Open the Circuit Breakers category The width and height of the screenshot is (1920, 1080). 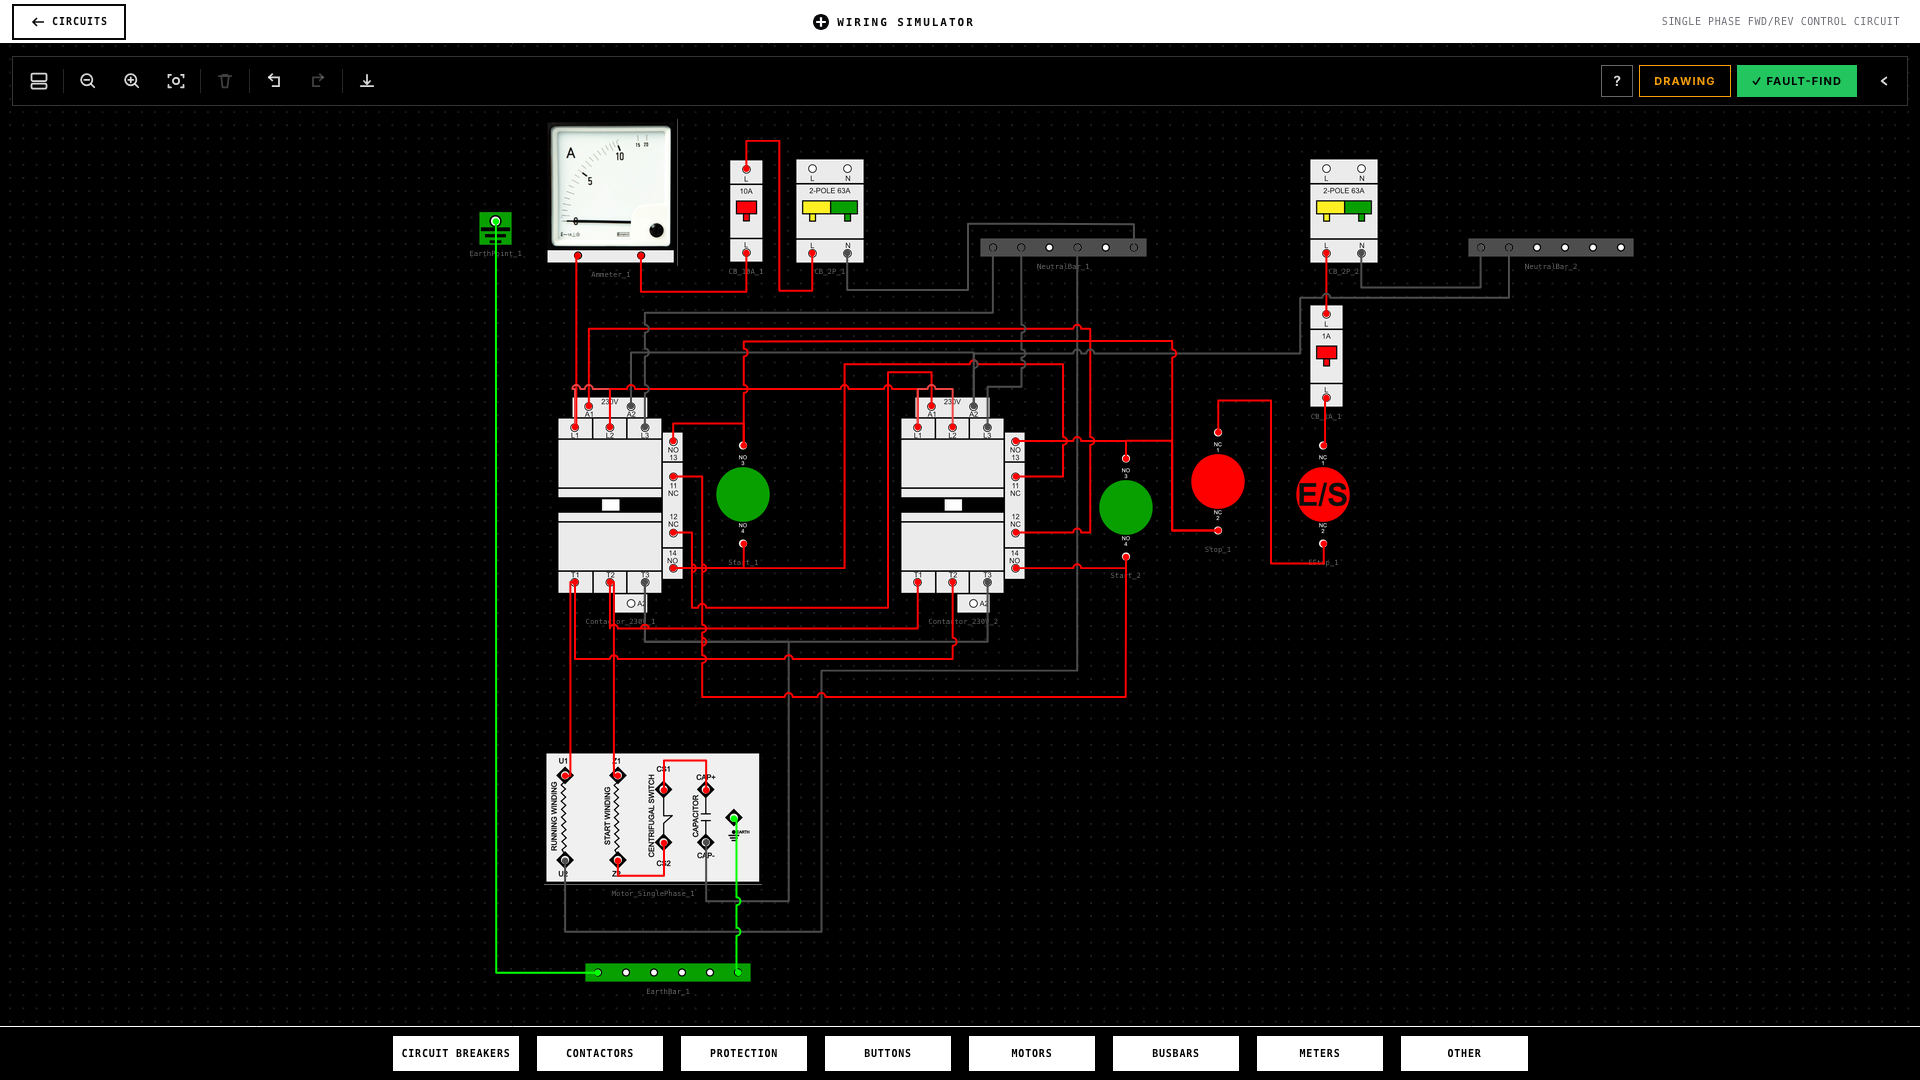456,1053
